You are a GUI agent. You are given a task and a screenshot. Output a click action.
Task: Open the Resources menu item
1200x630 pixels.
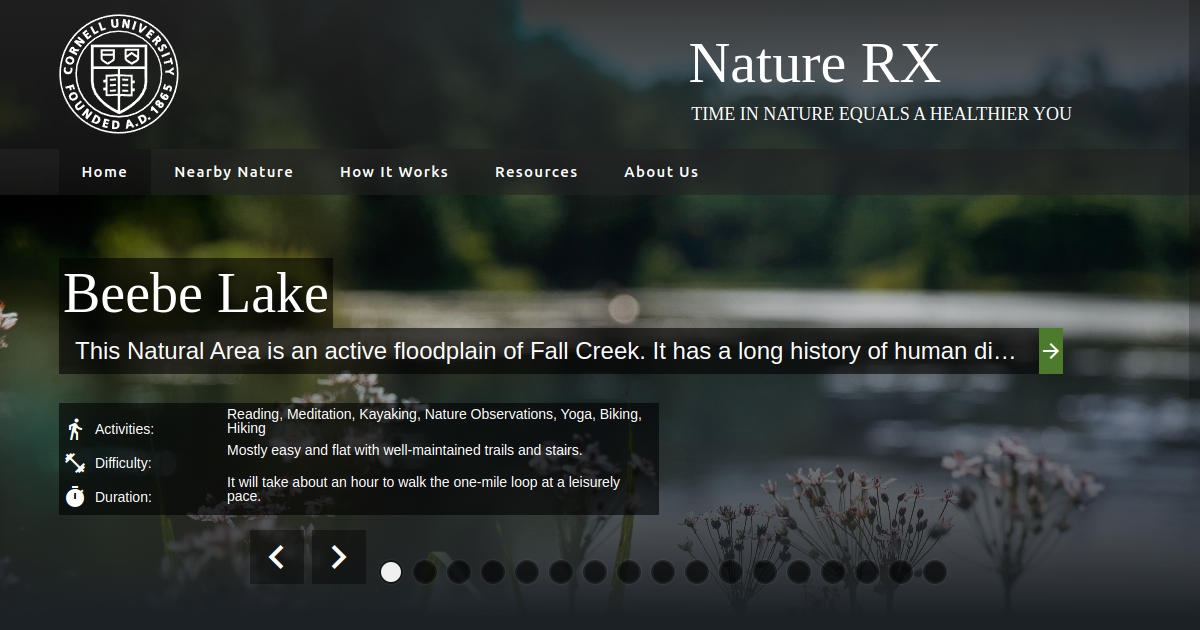tap(536, 172)
